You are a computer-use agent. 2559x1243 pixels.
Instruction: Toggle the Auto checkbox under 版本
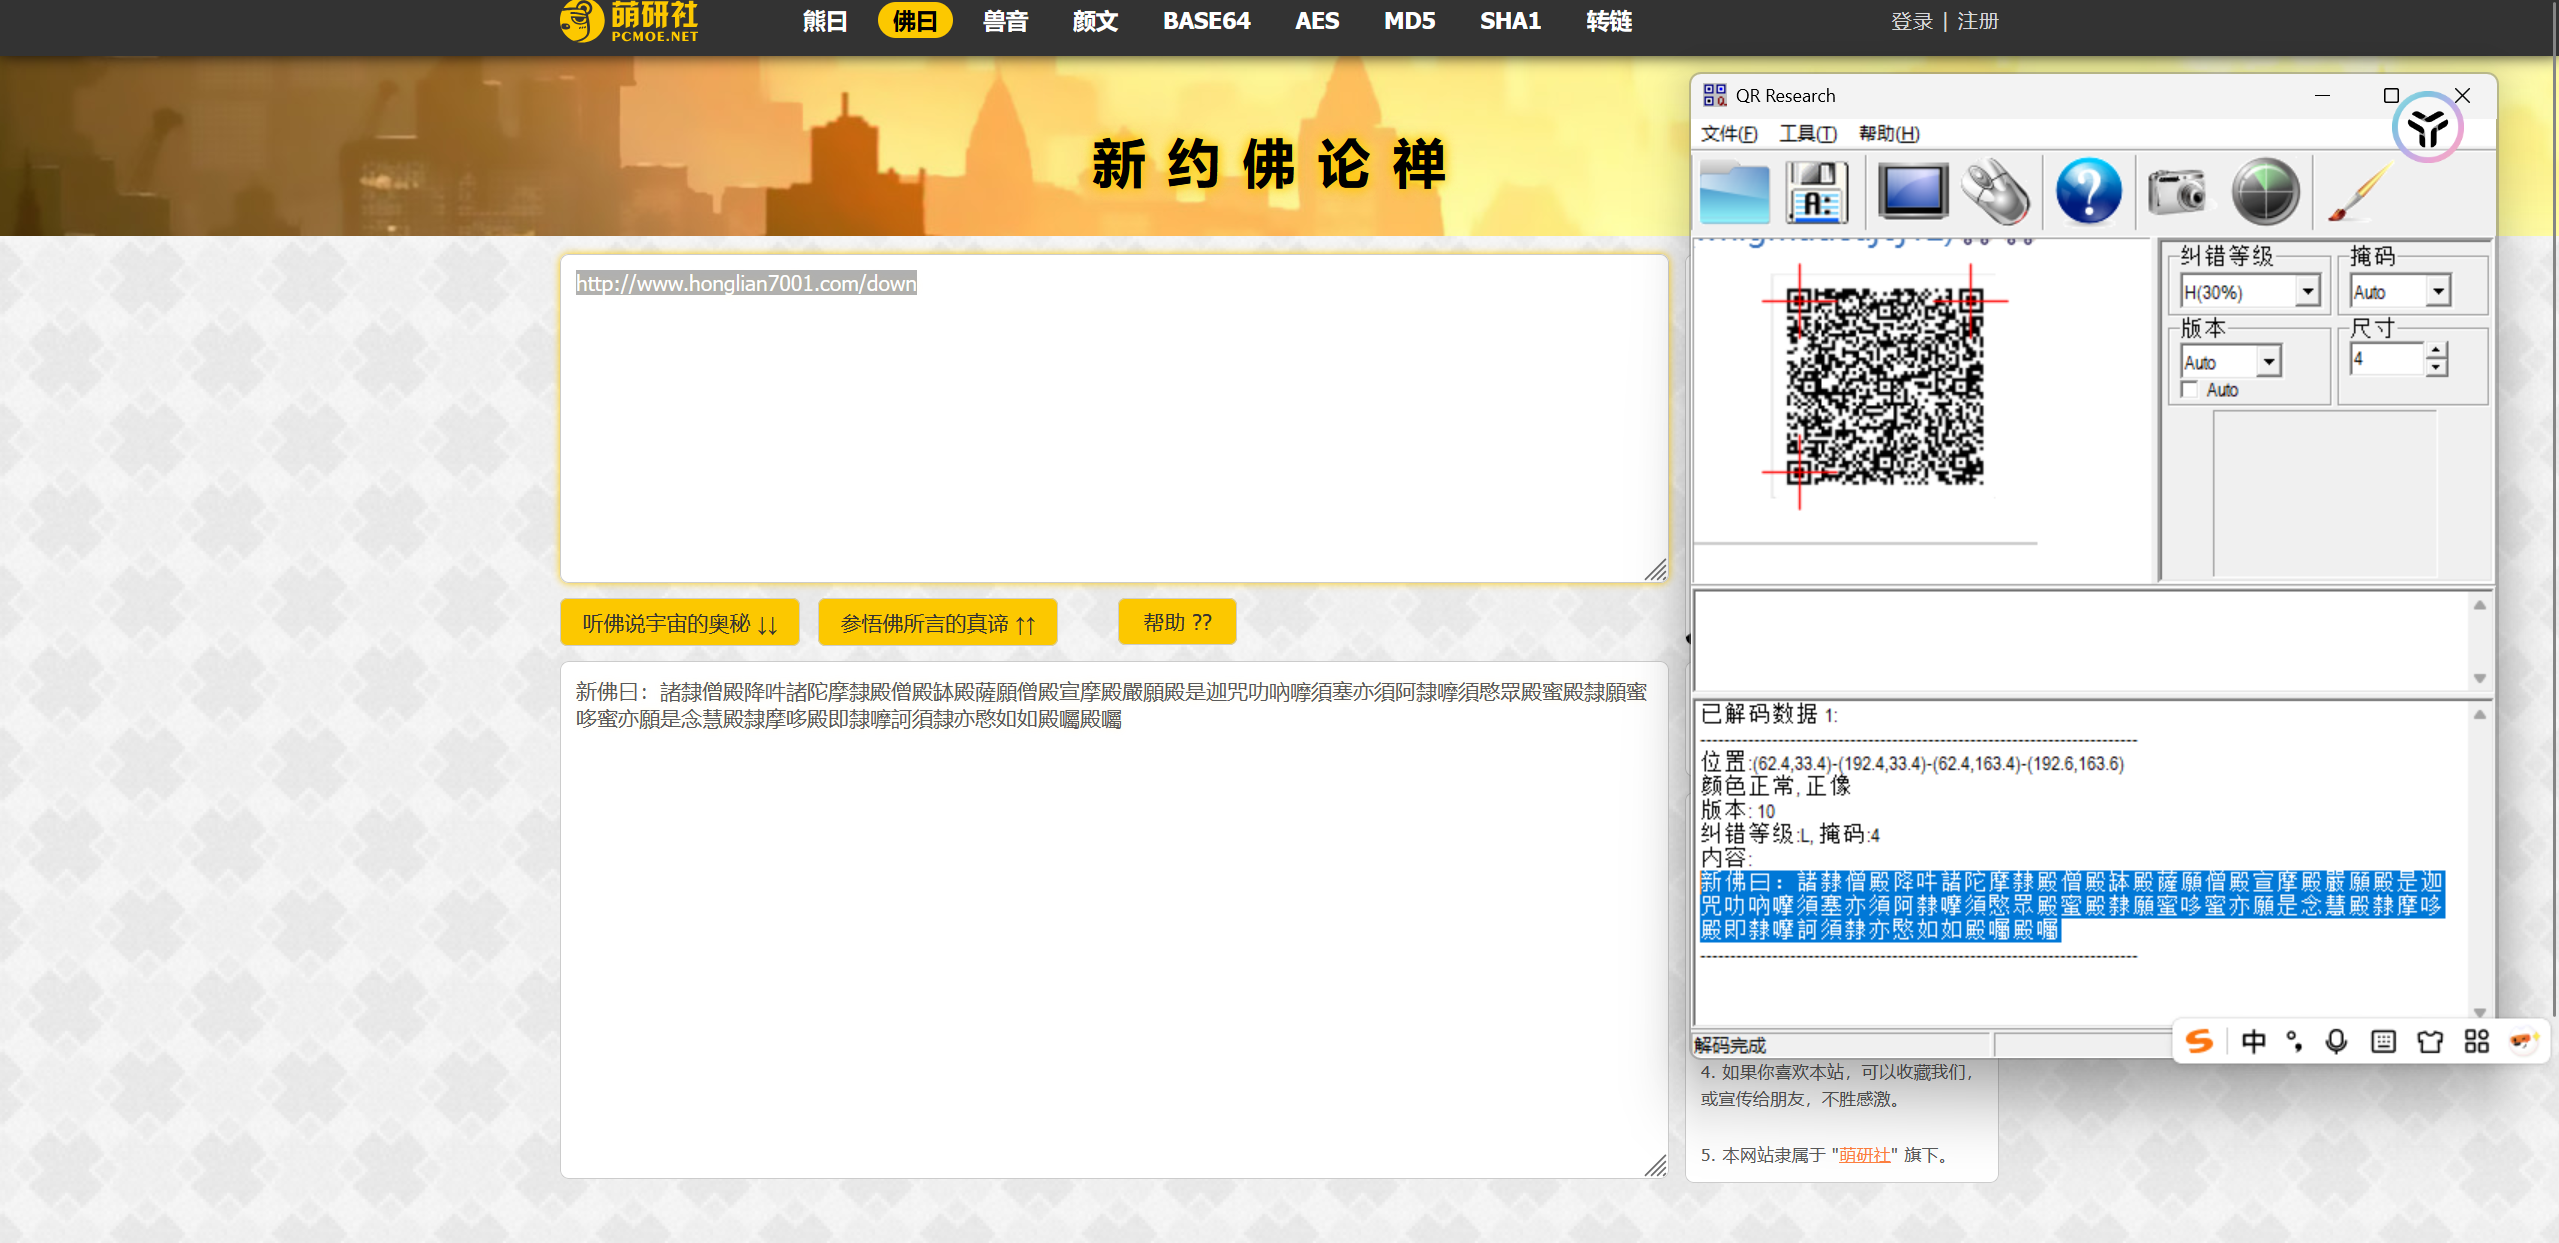(x=2190, y=389)
